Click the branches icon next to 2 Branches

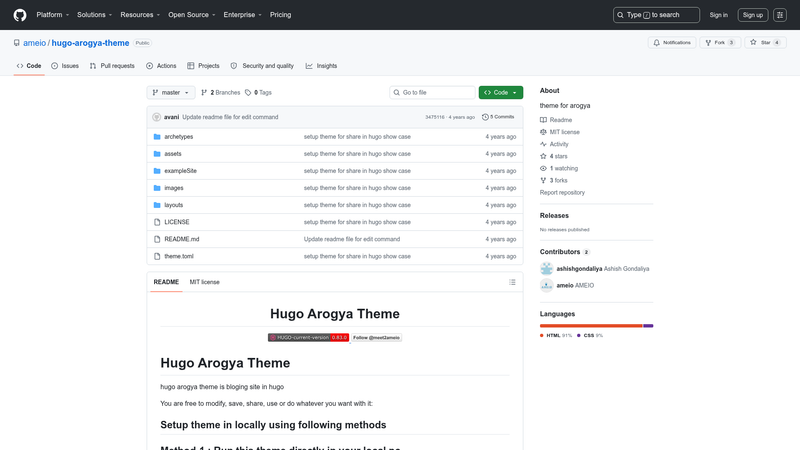(204, 92)
